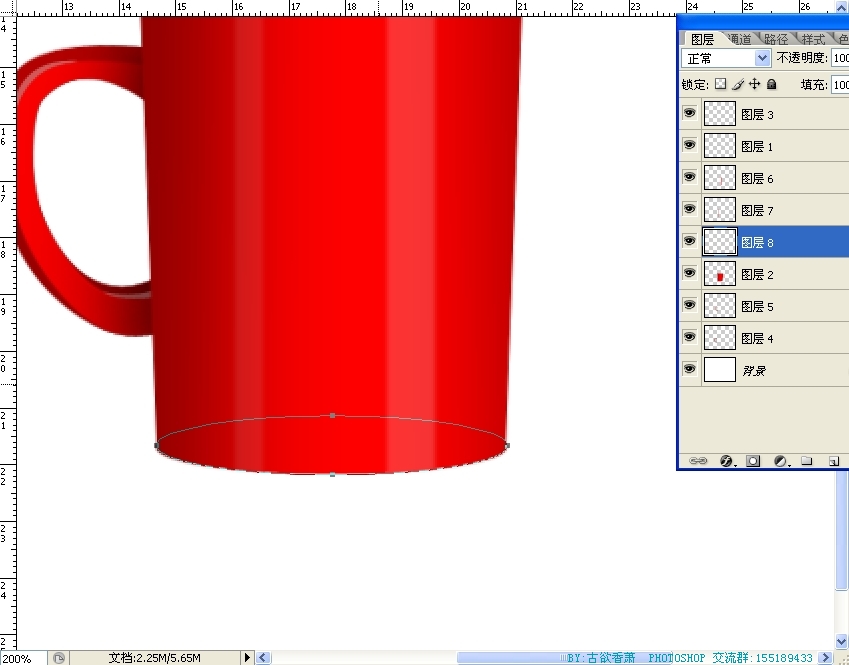Toggle lock transparent pixels checkerboard box
849x665 pixels.
click(x=720, y=85)
